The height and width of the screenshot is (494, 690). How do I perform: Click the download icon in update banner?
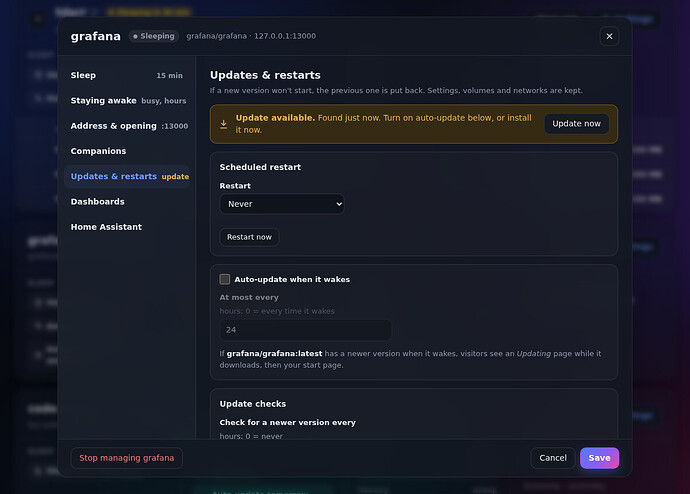pos(224,124)
